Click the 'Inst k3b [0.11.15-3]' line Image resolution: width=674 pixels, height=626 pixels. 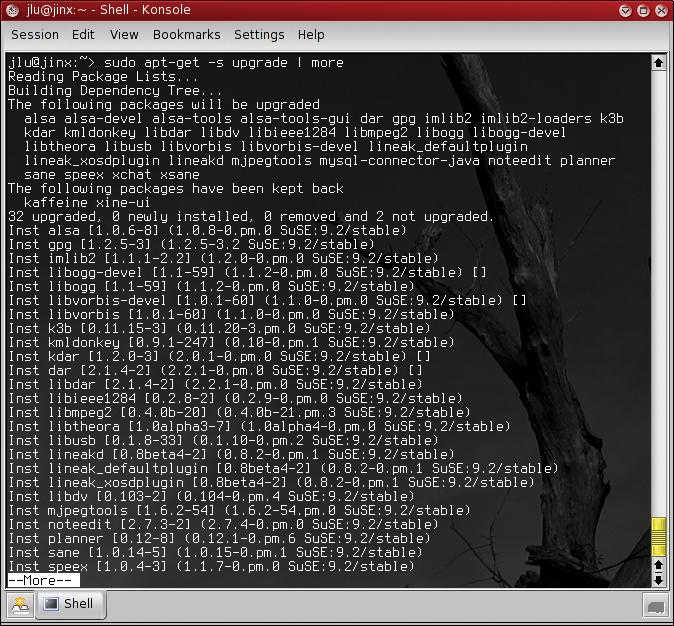tap(219, 328)
